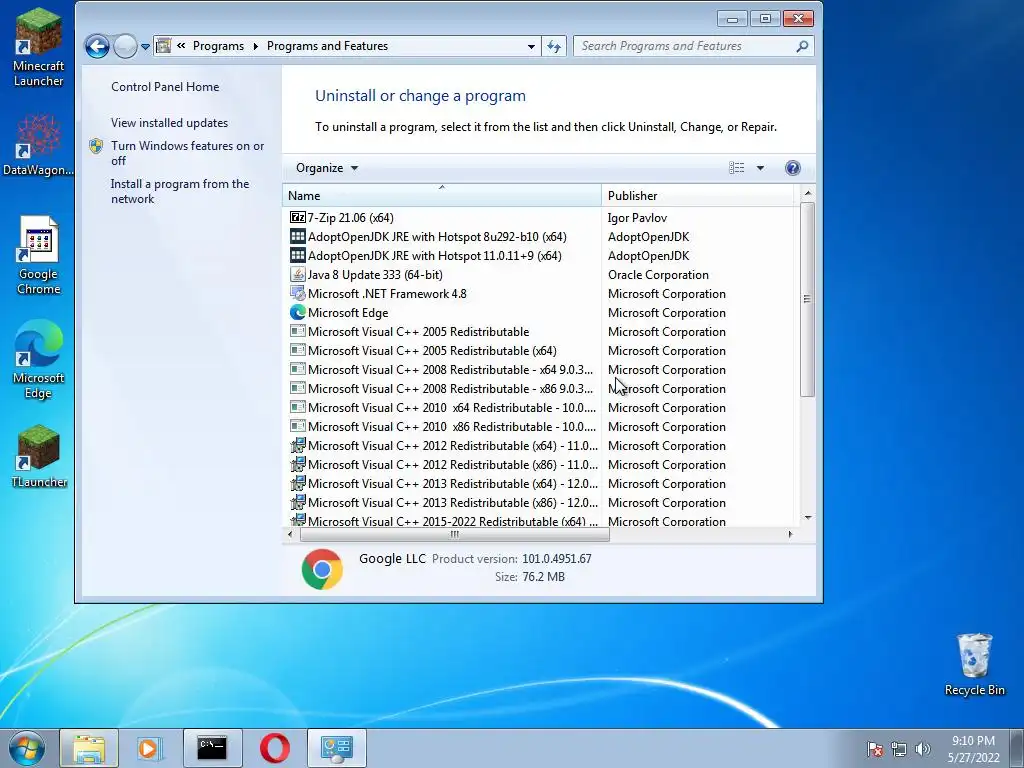
Task: Click the Refresh button next to address bar
Action: click(x=554, y=46)
